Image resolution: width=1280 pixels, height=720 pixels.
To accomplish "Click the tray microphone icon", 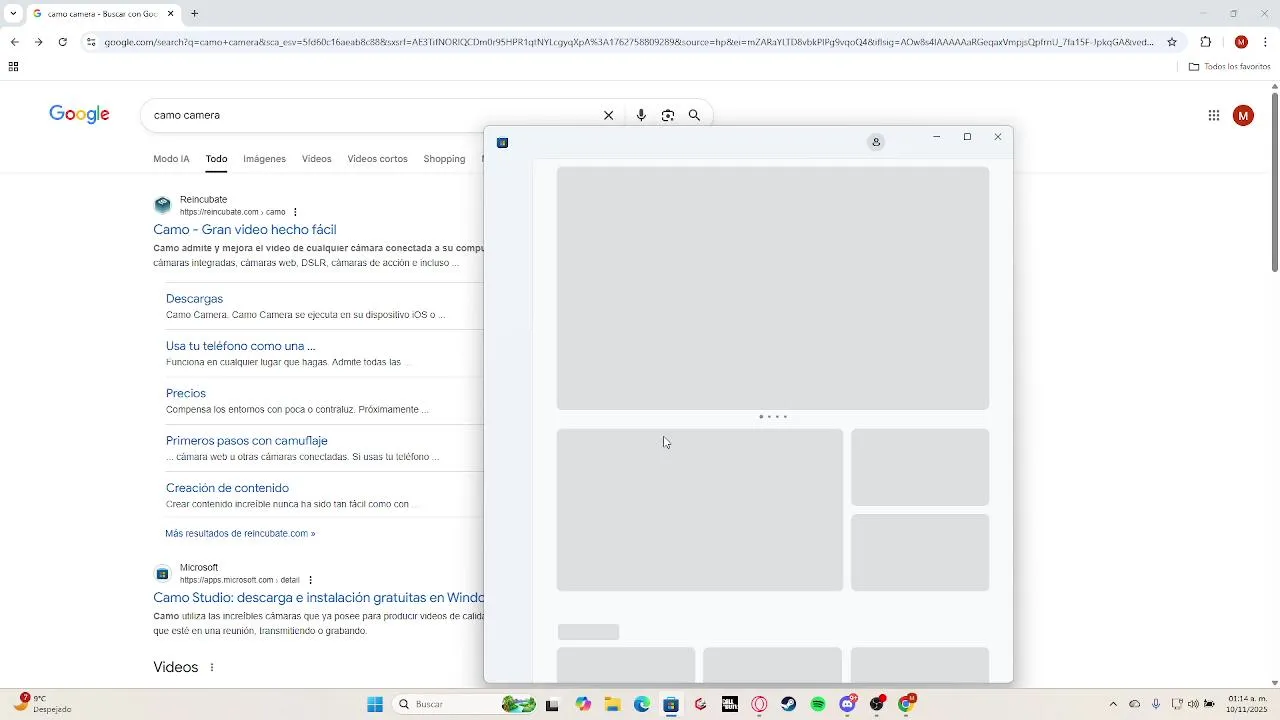I will point(1156,705).
